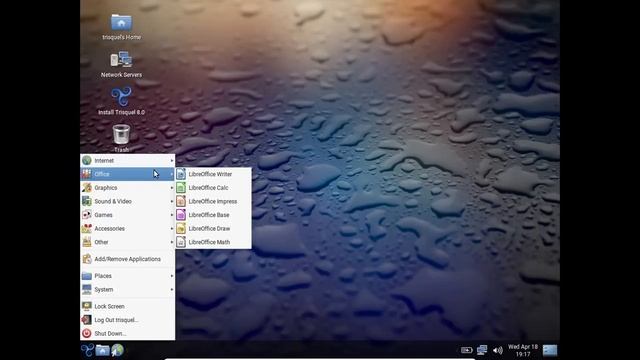The image size is (640, 360).
Task: Click the submenu arrow beside Internet
Action: tap(172, 160)
